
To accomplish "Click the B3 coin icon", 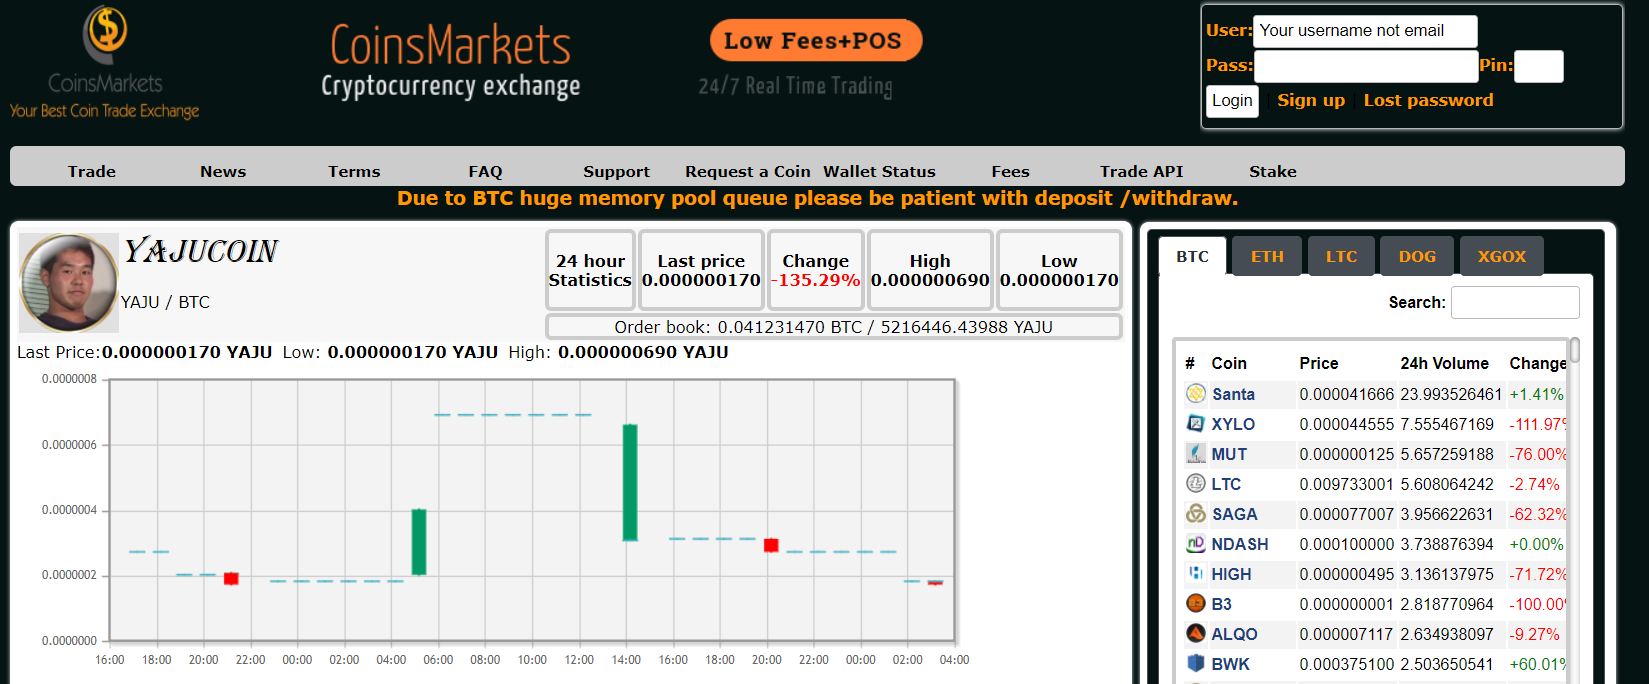I will (1196, 604).
